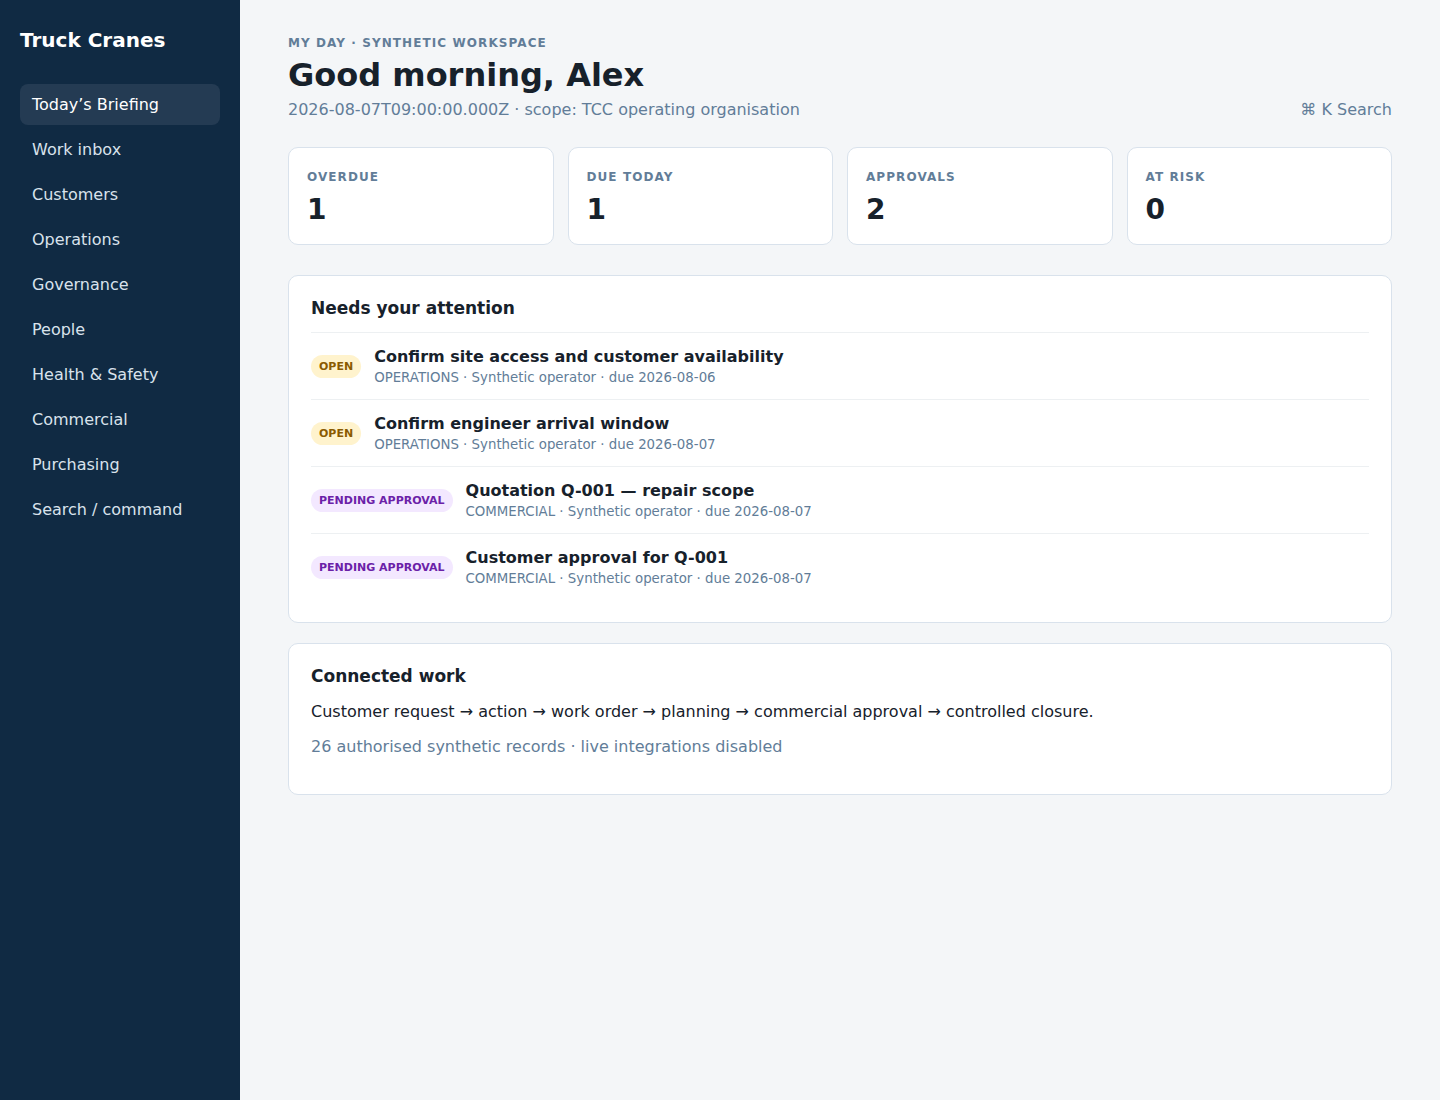The image size is (1440, 1100).
Task: Open Confirm site access and customer availability
Action: 579,356
